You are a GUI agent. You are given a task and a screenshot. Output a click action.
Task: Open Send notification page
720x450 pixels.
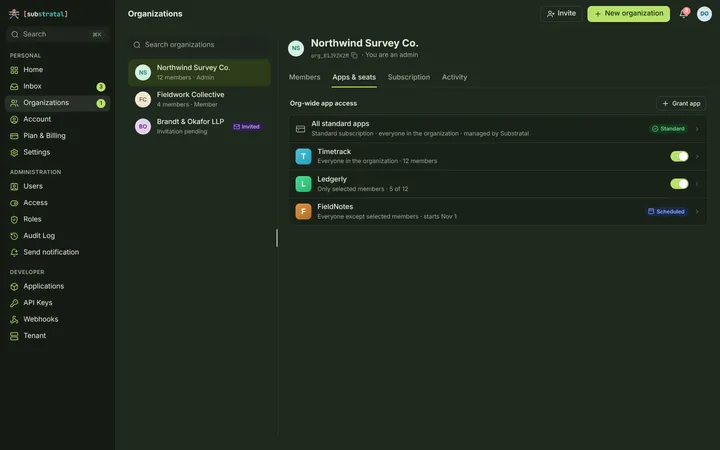(x=57, y=253)
